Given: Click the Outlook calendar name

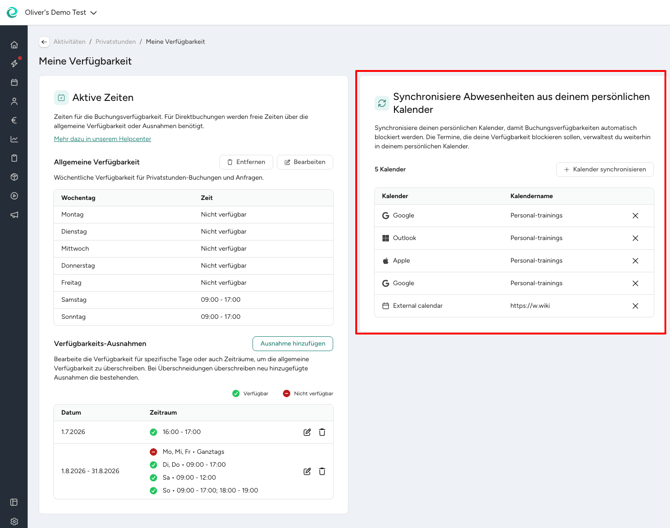Looking at the screenshot, I should pos(536,238).
